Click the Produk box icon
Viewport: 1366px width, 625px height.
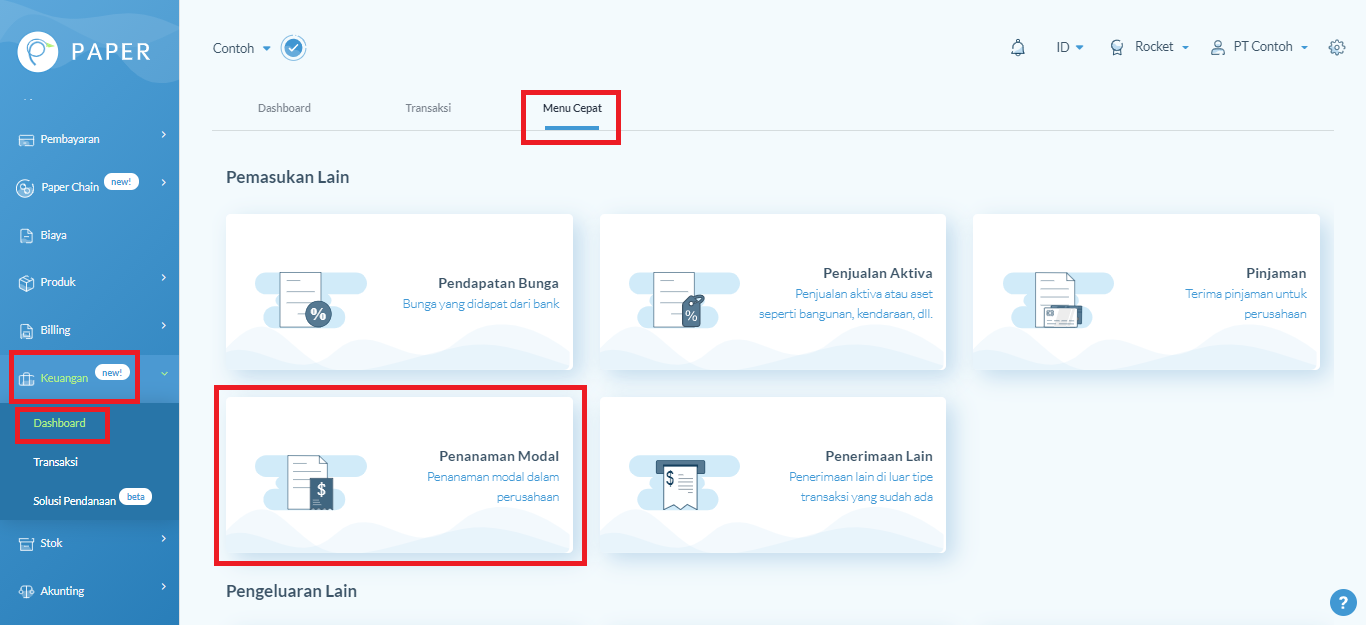[27, 283]
